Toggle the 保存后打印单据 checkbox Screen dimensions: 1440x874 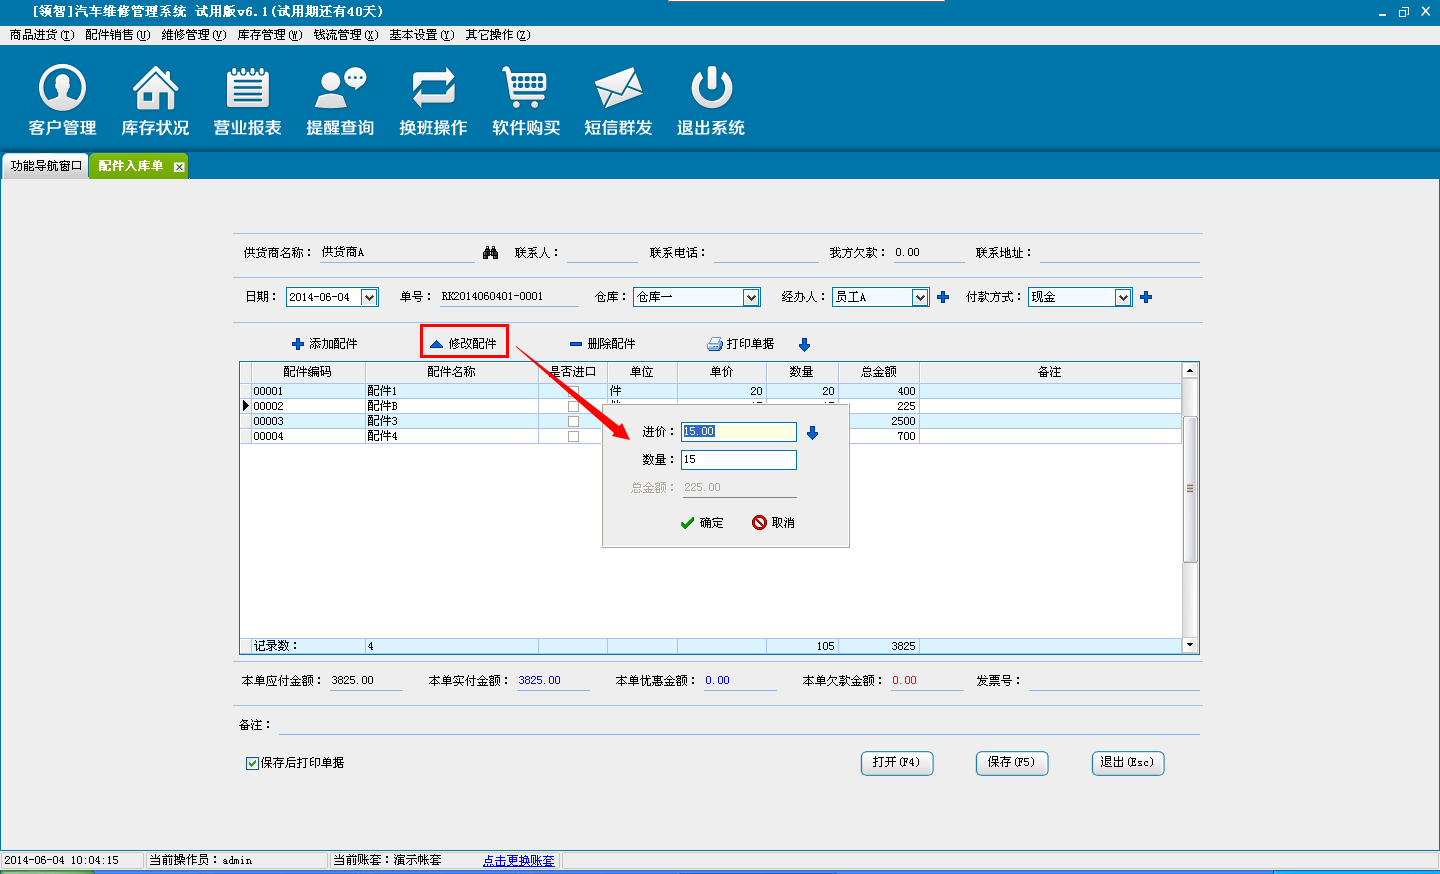click(x=253, y=763)
